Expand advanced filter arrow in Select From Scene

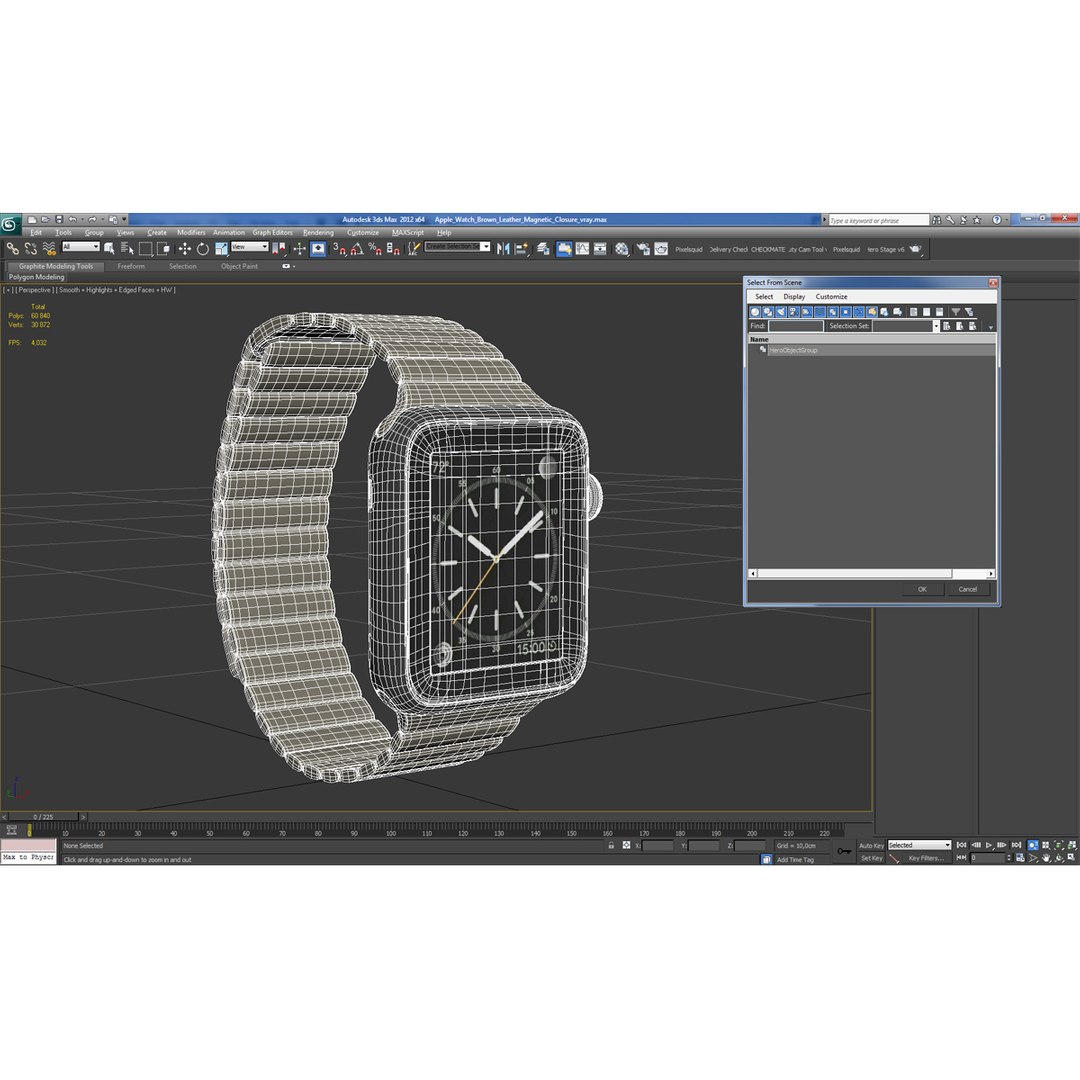click(990, 327)
